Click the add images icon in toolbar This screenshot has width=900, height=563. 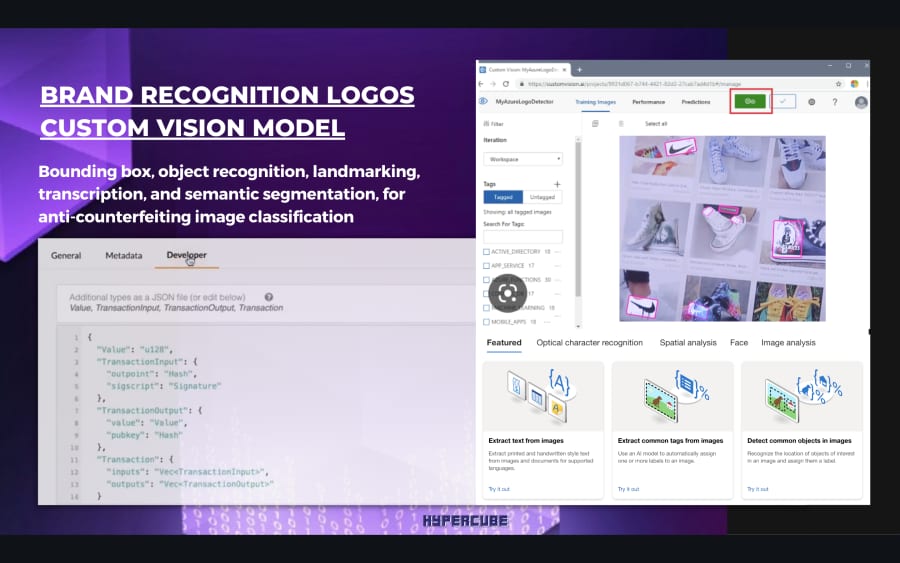click(595, 123)
